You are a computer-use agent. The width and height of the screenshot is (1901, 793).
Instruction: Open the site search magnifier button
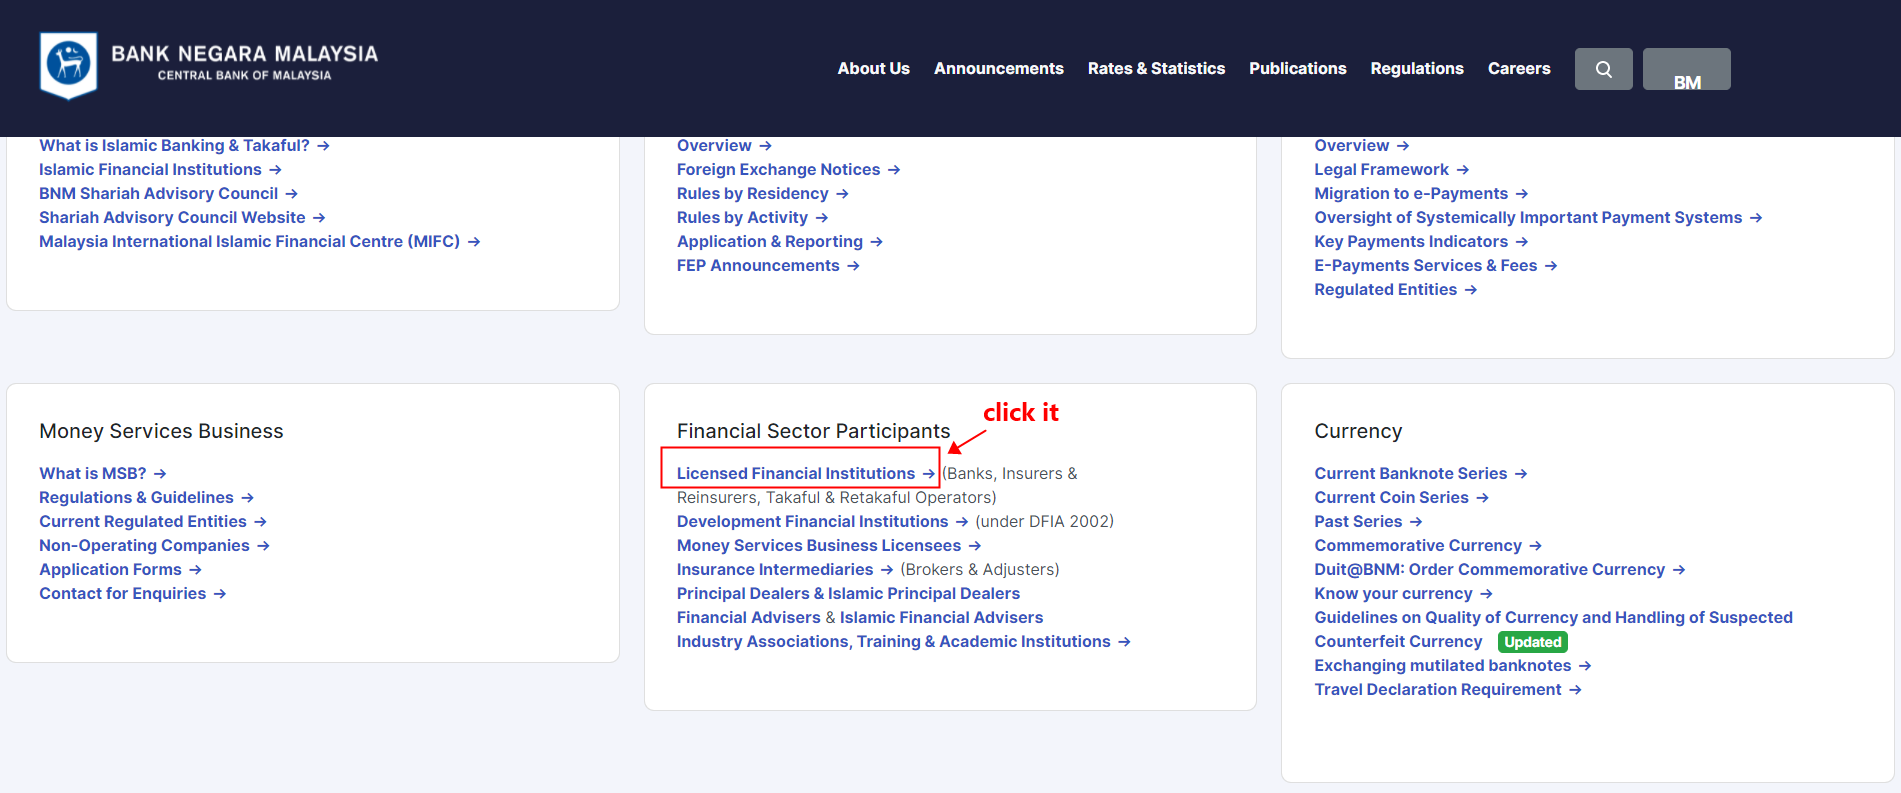pos(1603,69)
